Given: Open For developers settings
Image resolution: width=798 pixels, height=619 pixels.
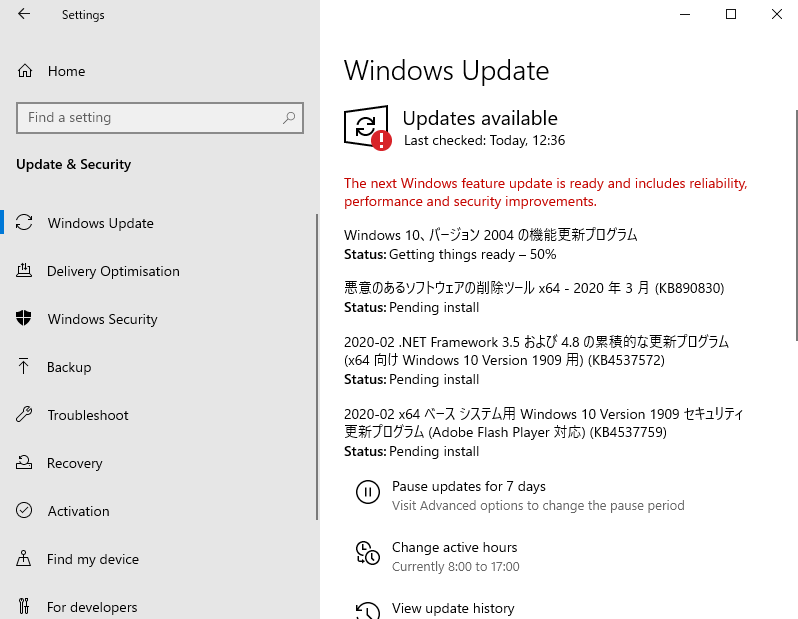Looking at the screenshot, I should point(92,607).
